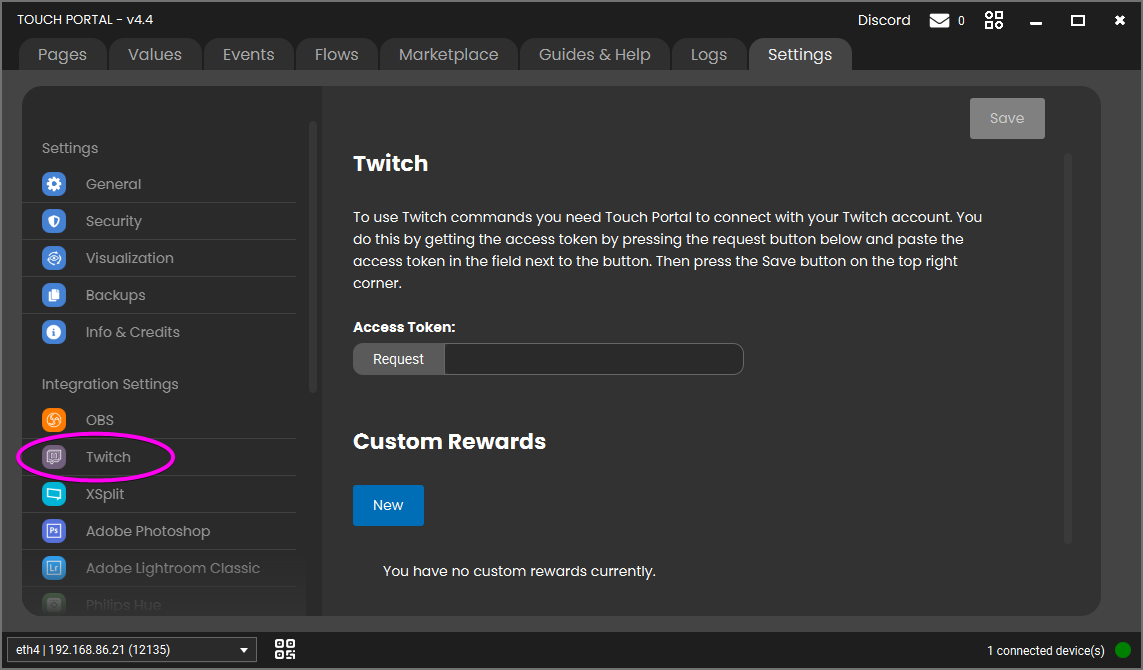Click the Backups icon in sidebar
This screenshot has height=670, width=1143.
click(54, 295)
